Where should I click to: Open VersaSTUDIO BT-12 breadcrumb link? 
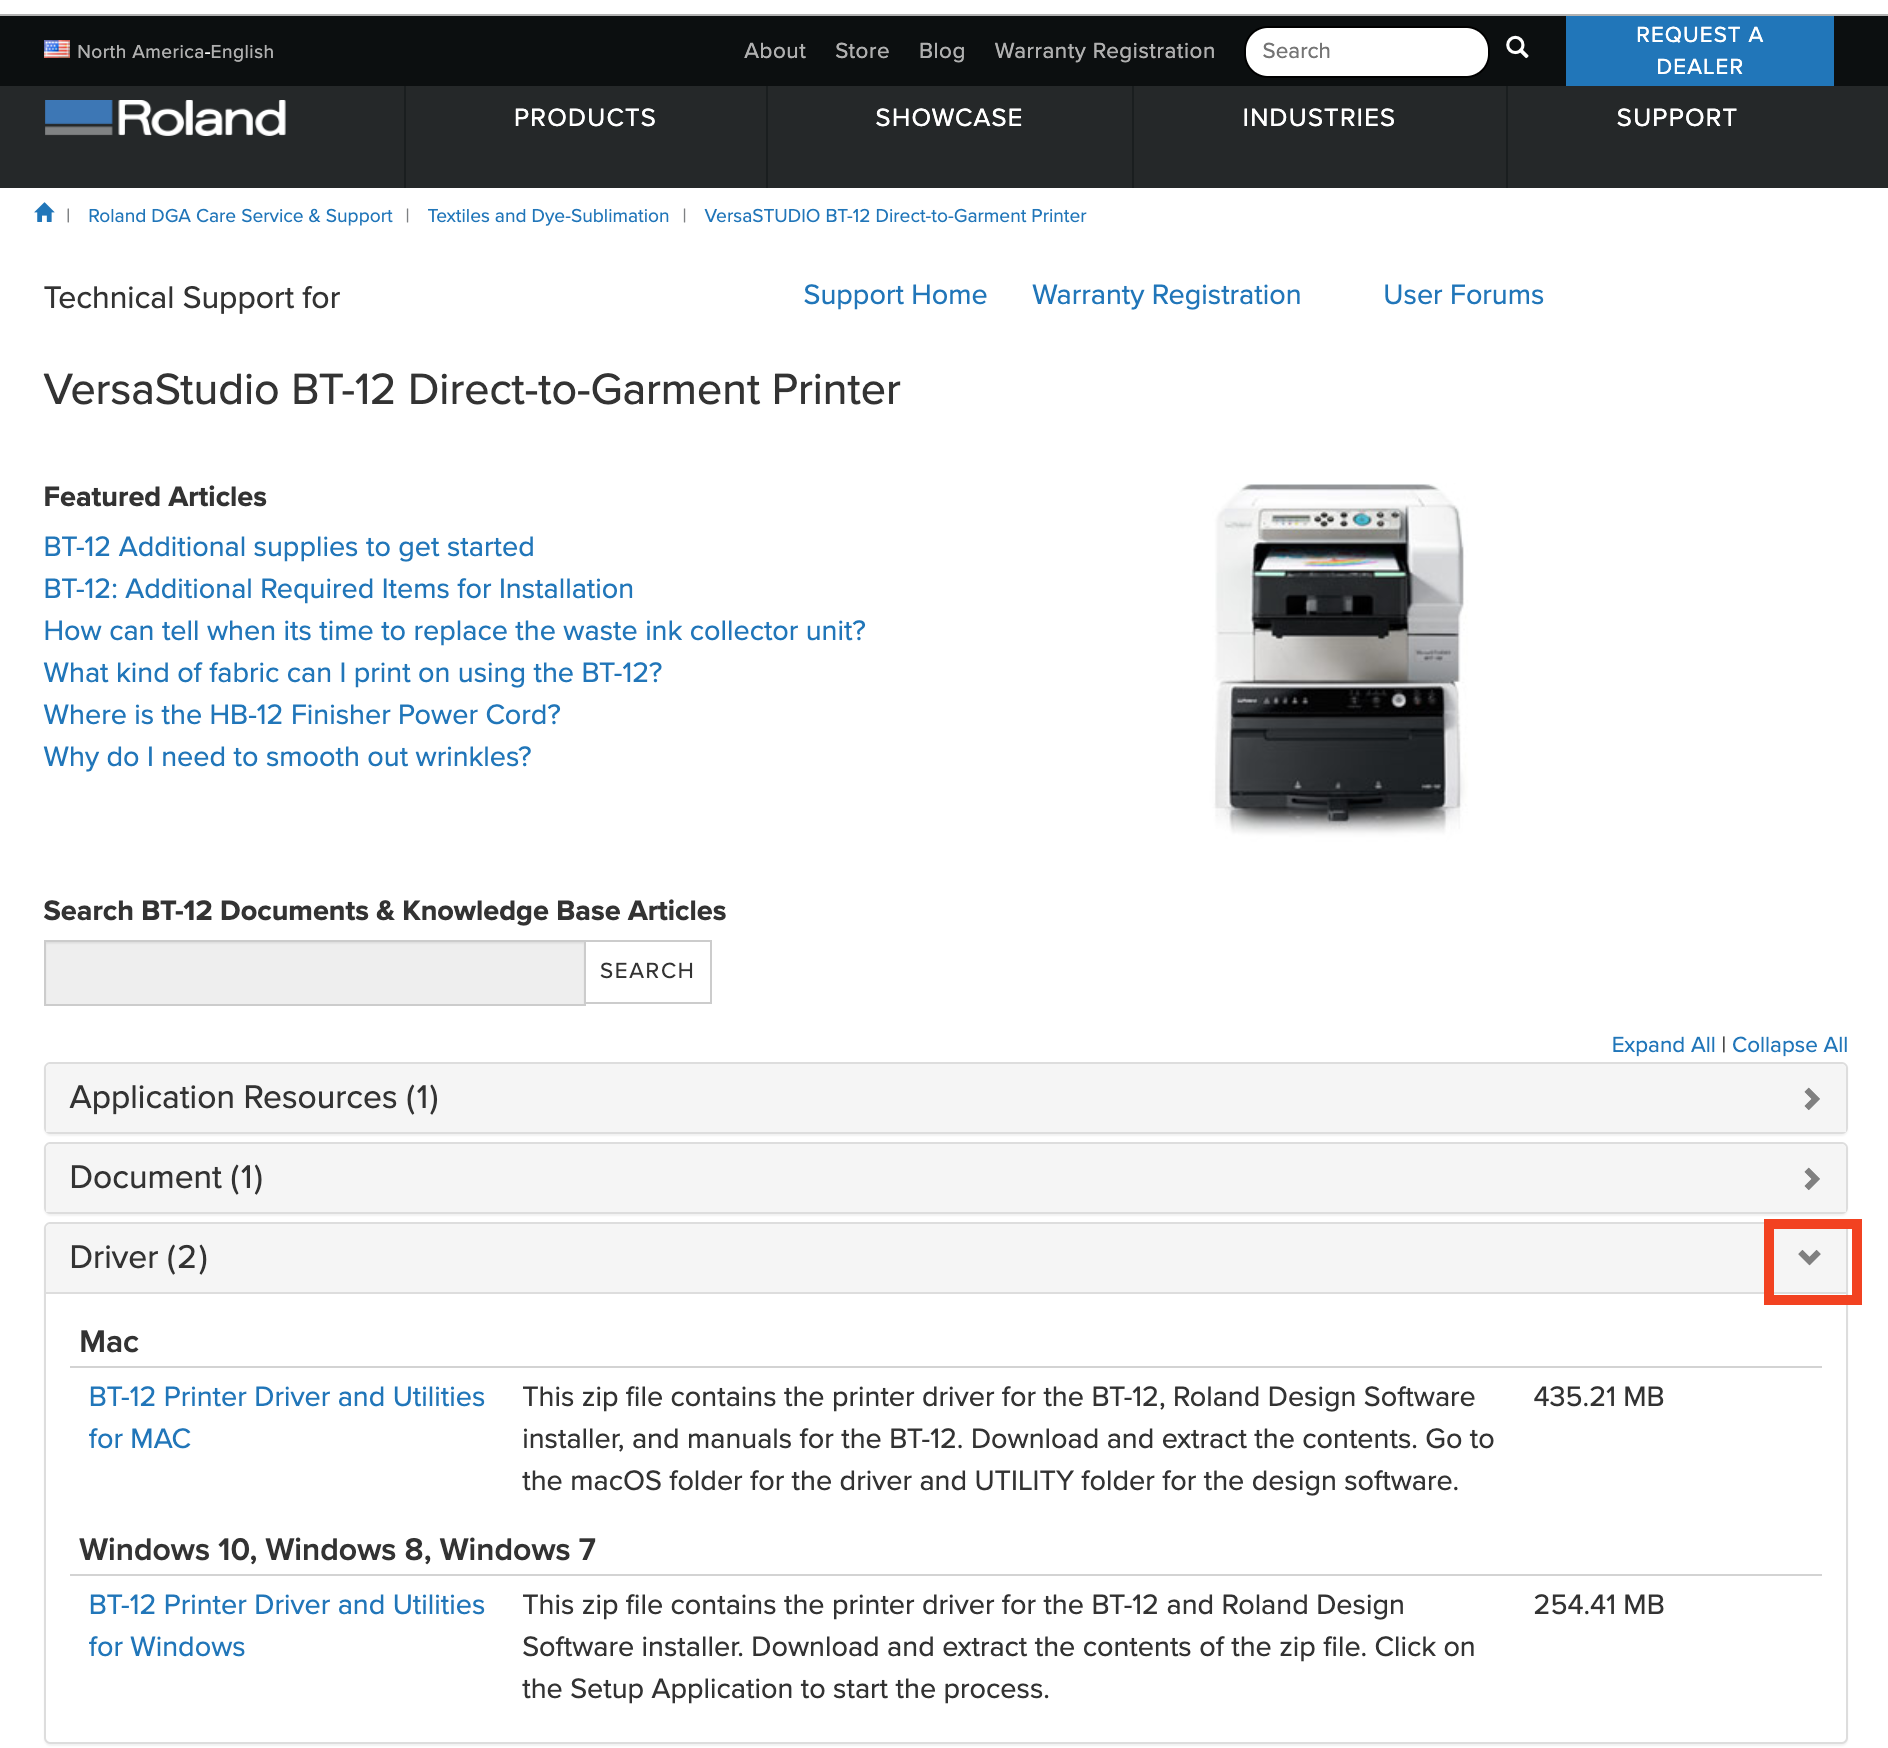pyautogui.click(x=895, y=216)
